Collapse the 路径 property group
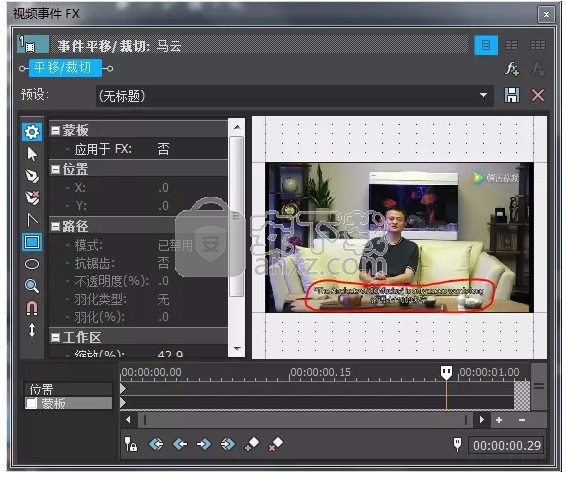 55,226
